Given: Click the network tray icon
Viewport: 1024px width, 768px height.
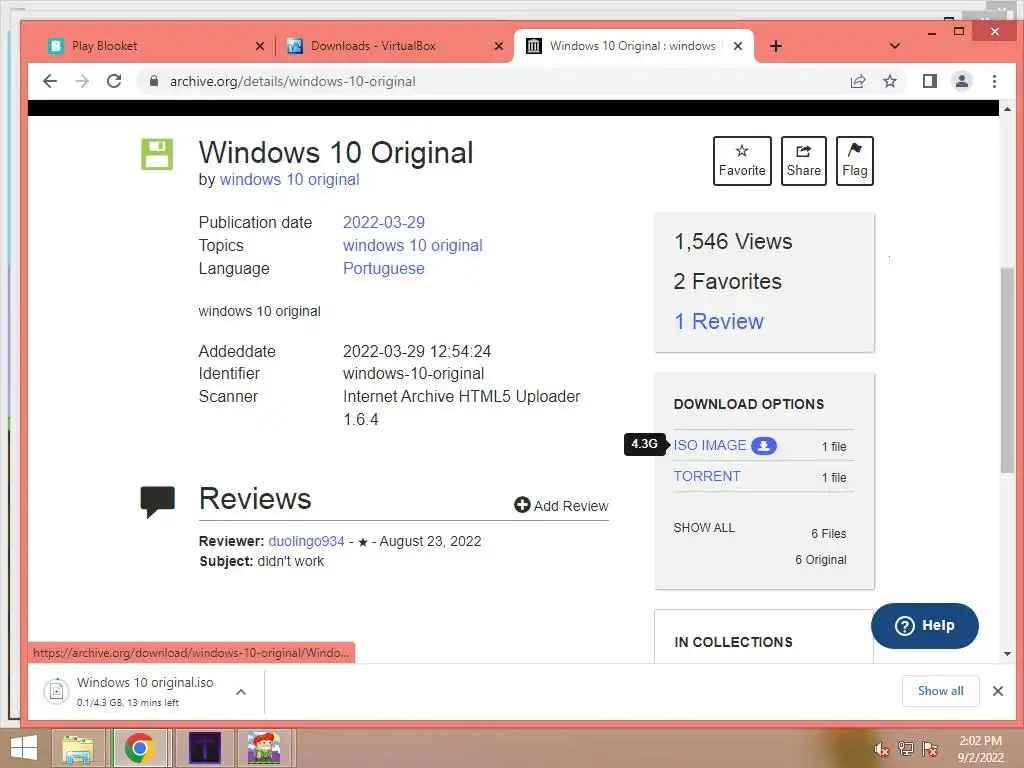Looking at the screenshot, I should point(906,749).
